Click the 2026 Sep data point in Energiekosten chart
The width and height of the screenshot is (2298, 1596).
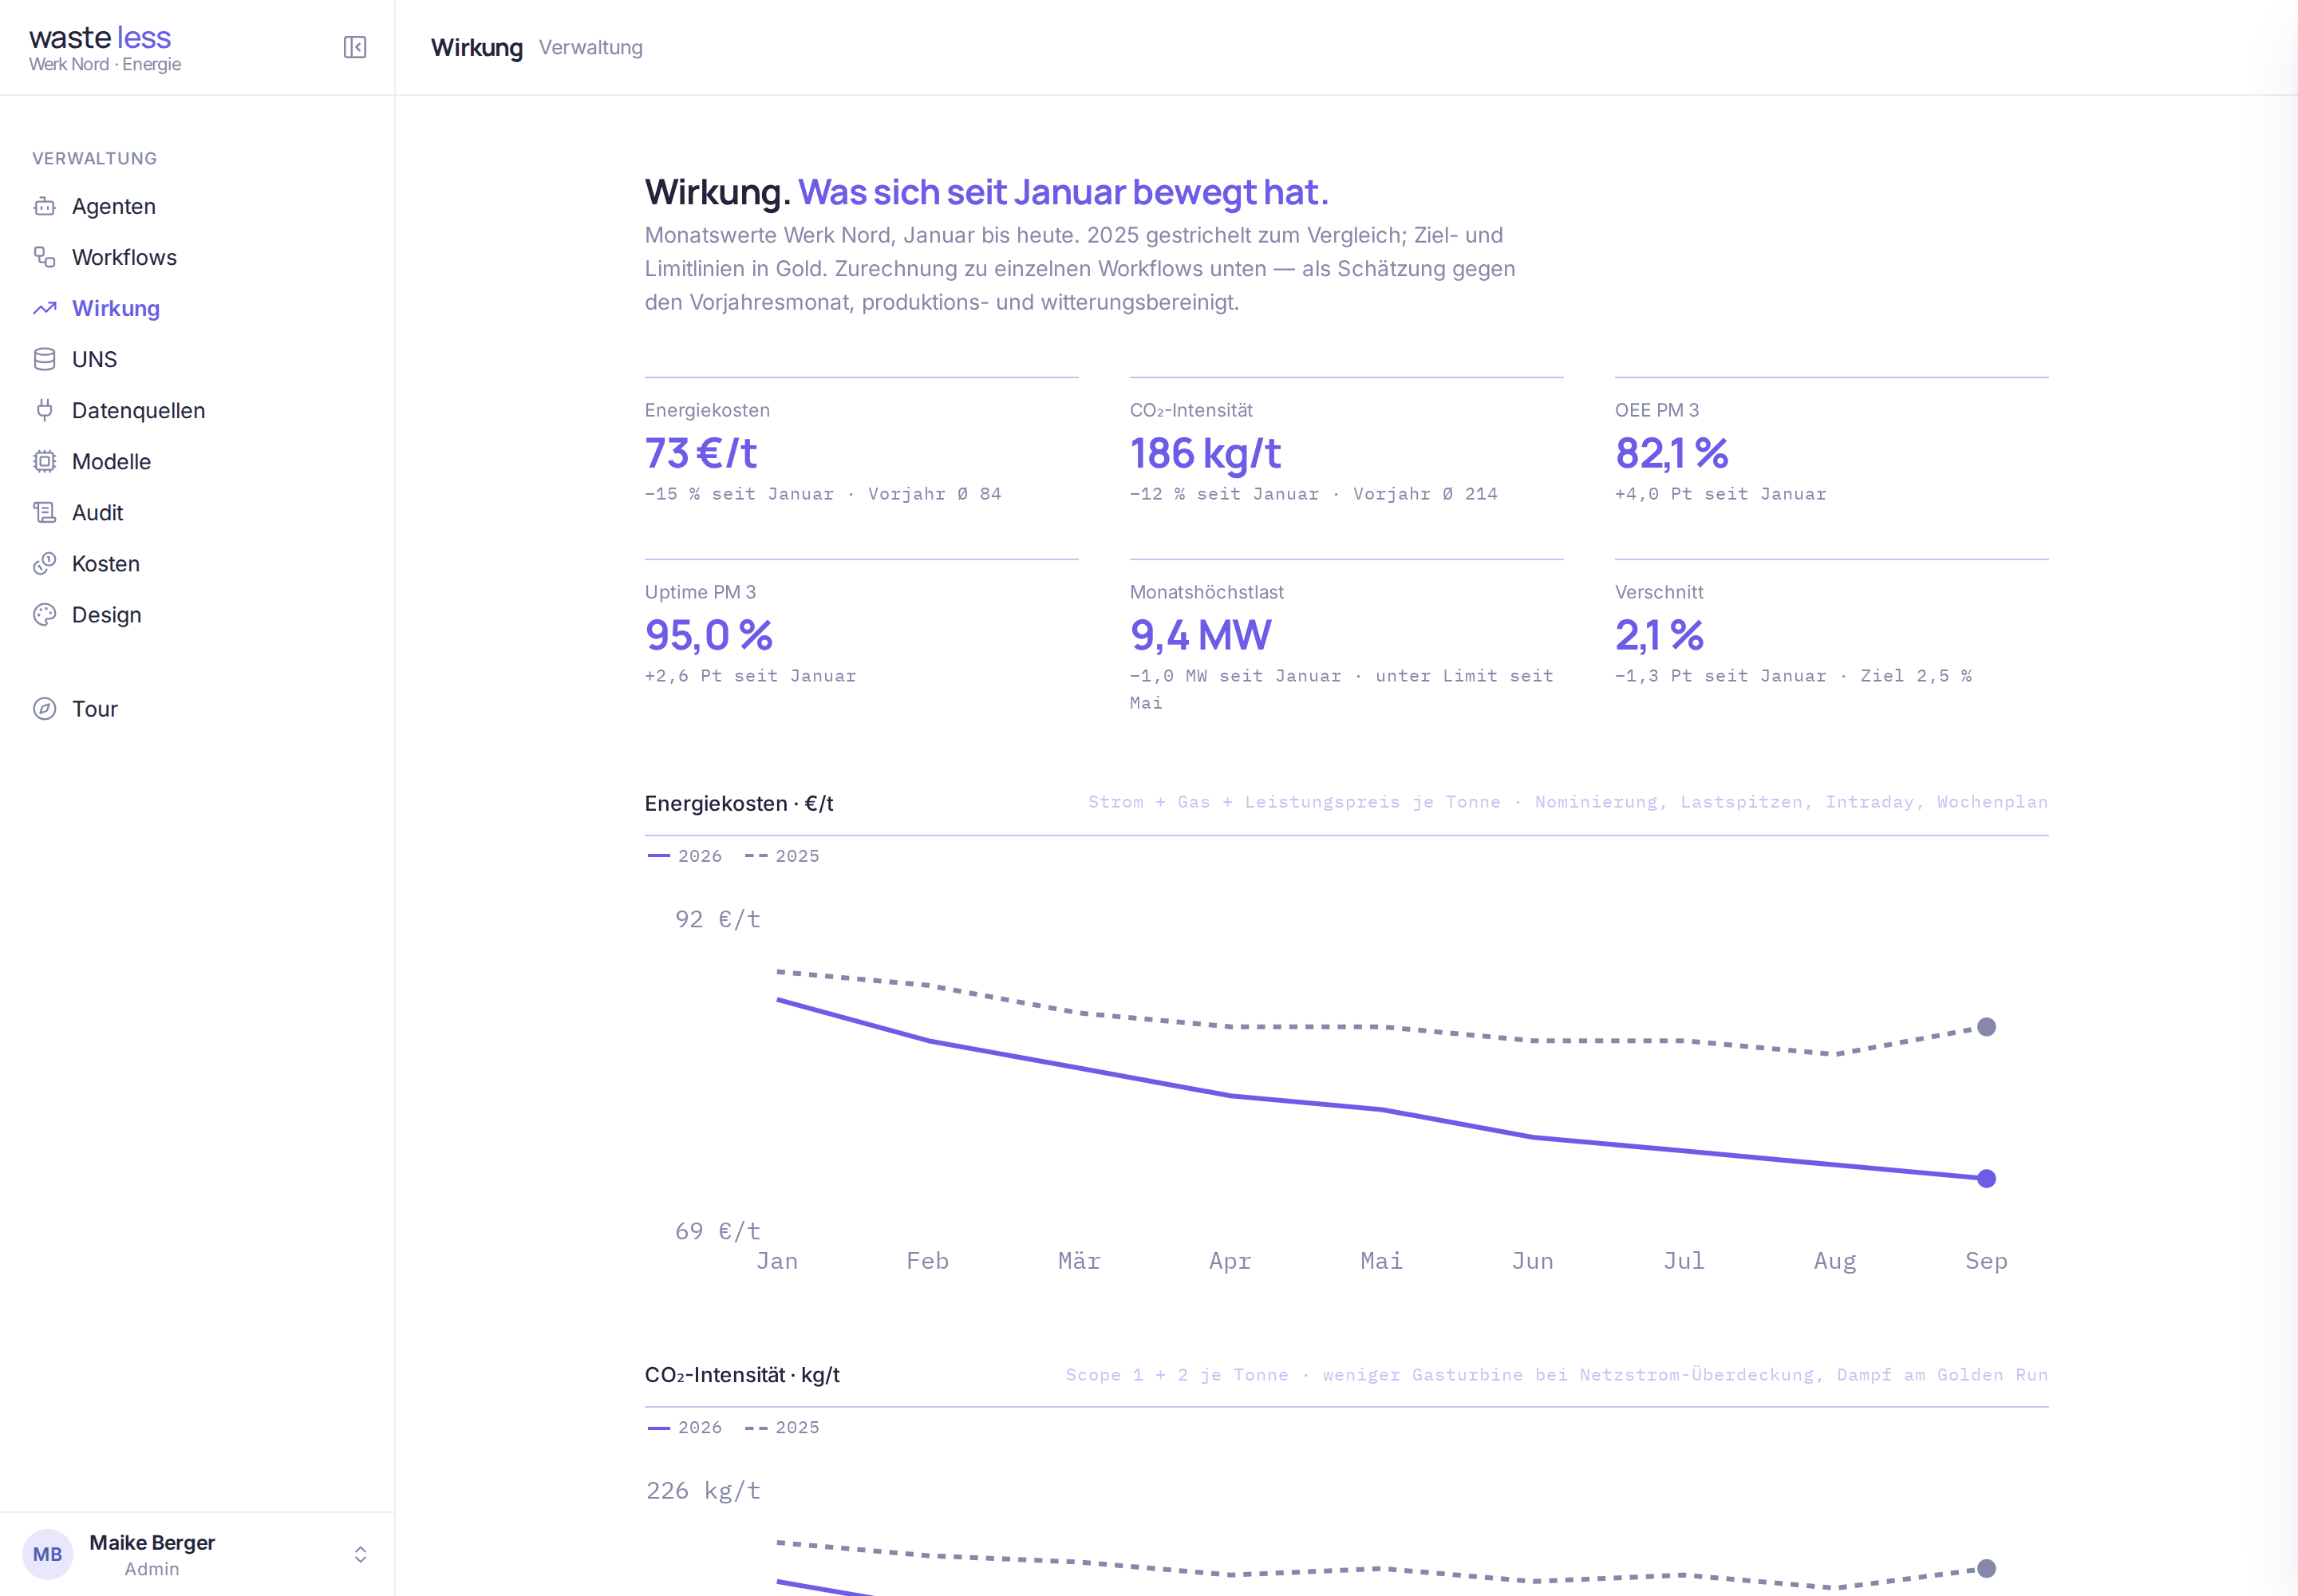point(1986,1178)
